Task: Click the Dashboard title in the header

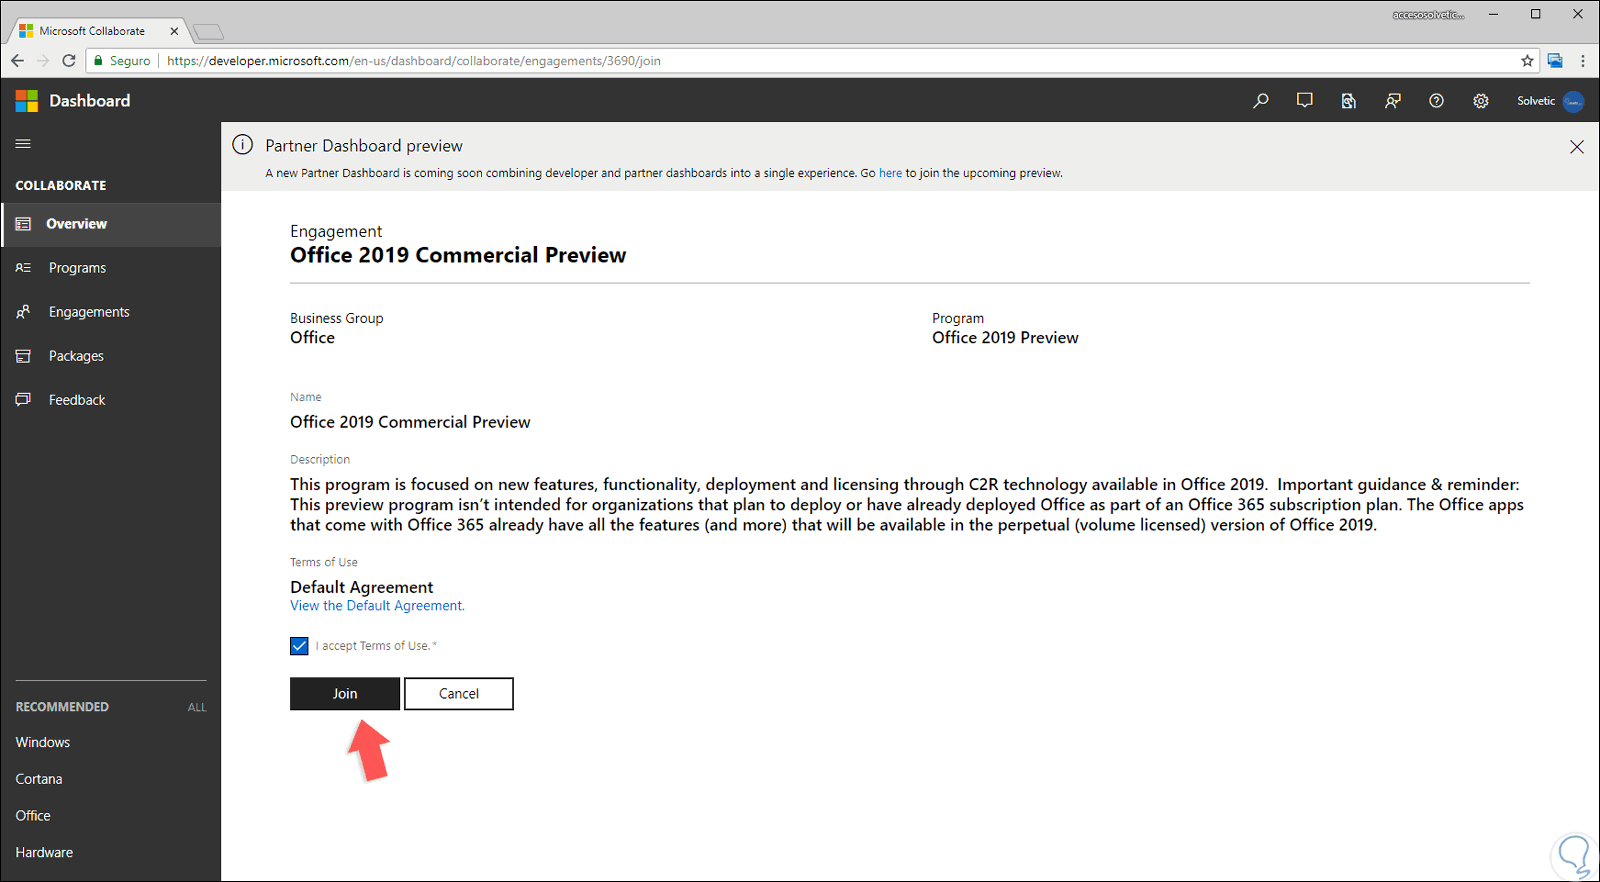Action: click(x=90, y=101)
